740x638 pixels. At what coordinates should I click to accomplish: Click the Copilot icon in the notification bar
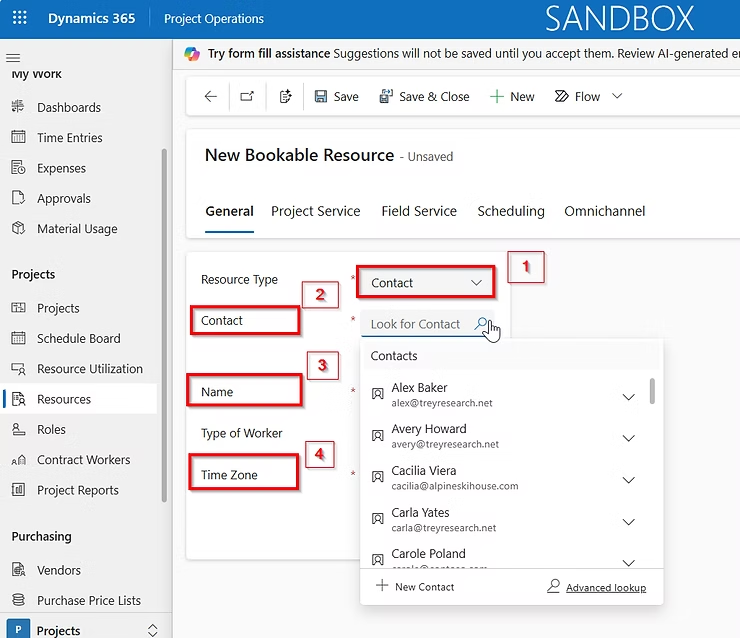point(192,54)
